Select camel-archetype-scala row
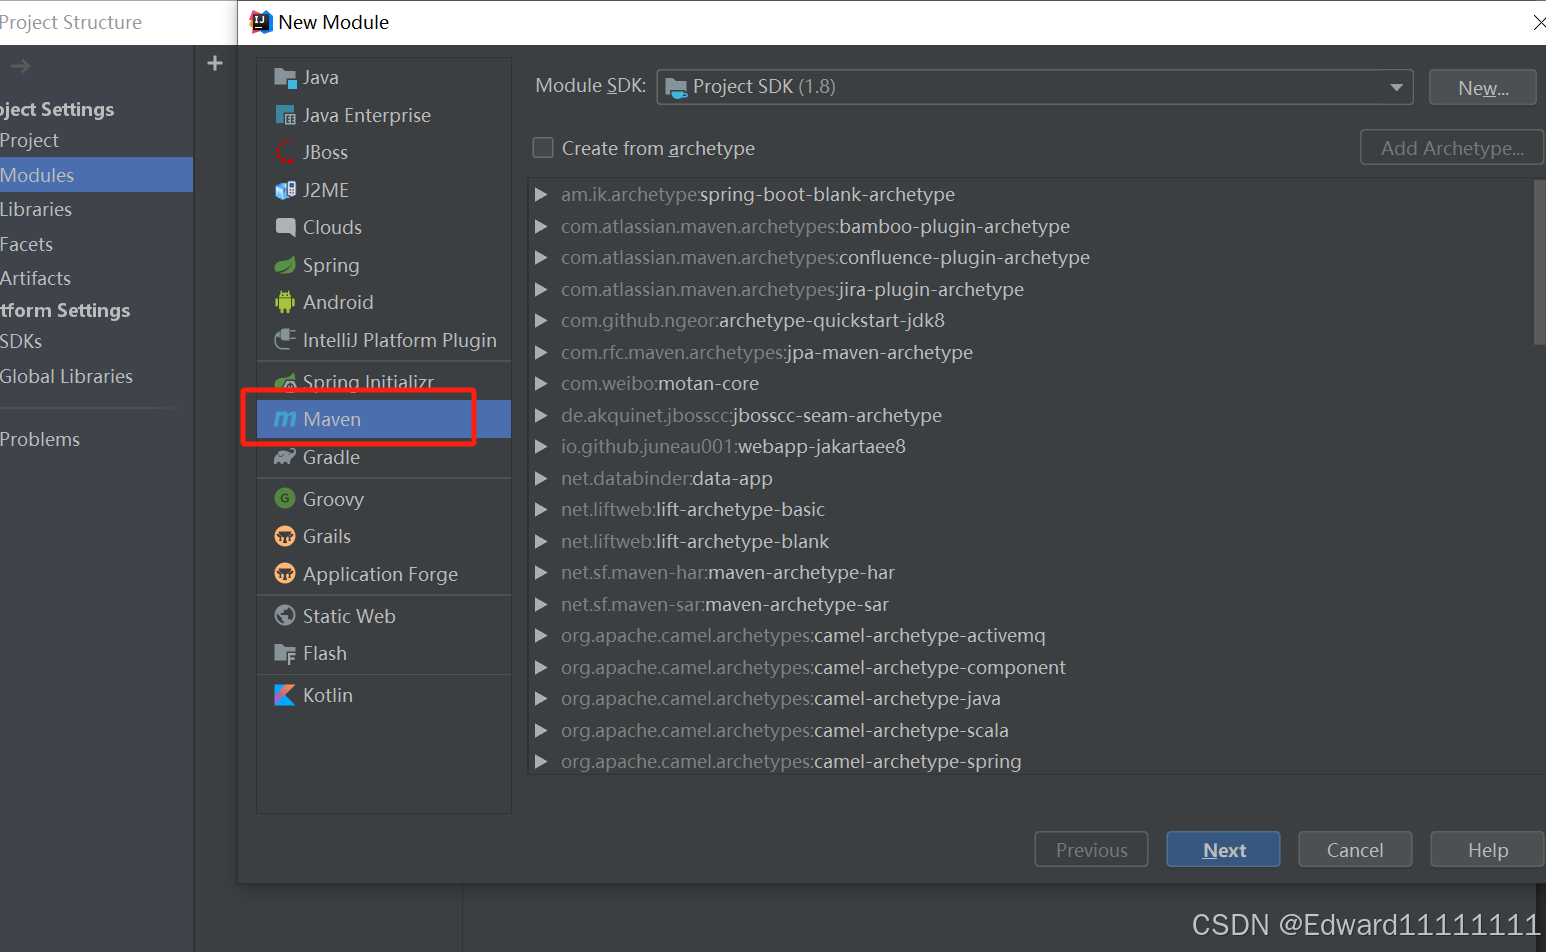This screenshot has height=952, width=1546. [x=1030, y=730]
